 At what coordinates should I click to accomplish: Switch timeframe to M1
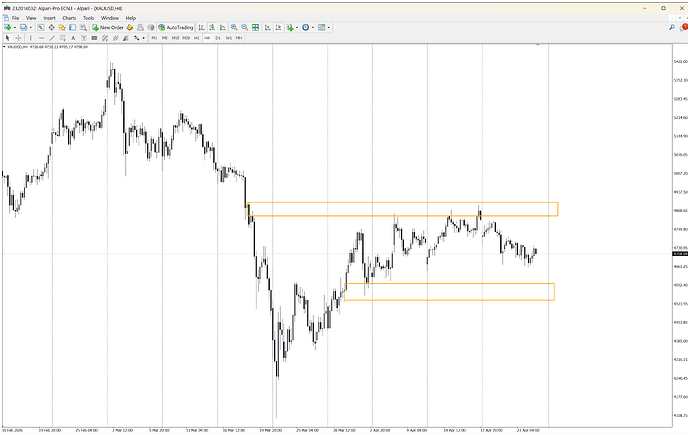pyautogui.click(x=154, y=38)
